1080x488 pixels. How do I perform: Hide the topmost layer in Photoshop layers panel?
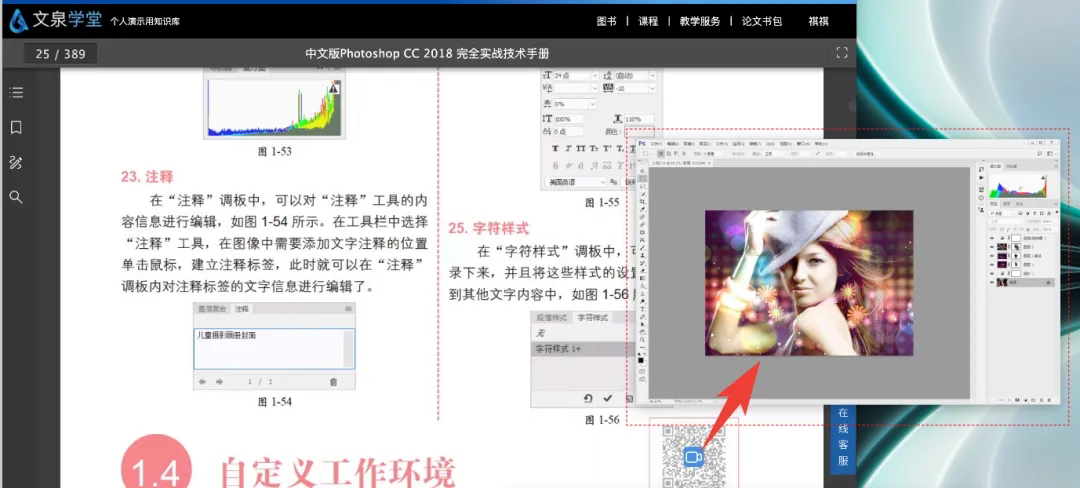(x=992, y=238)
